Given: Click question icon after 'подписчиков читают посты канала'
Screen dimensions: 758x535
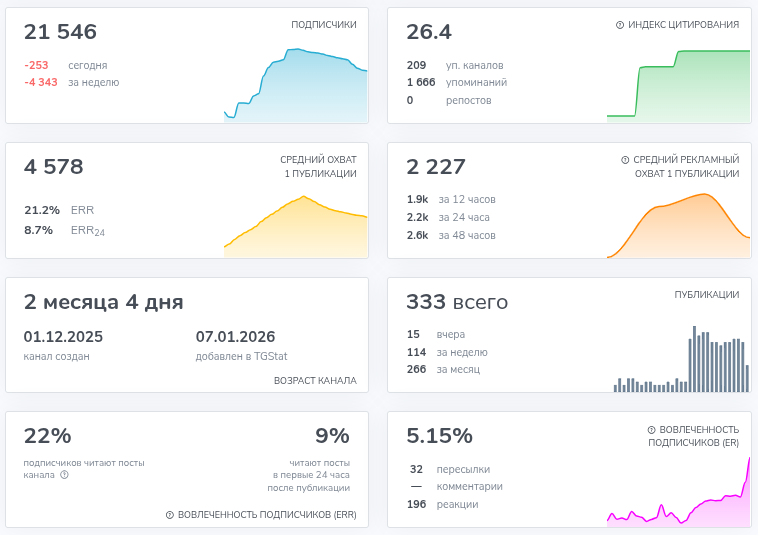Looking at the screenshot, I should click(x=64, y=475).
